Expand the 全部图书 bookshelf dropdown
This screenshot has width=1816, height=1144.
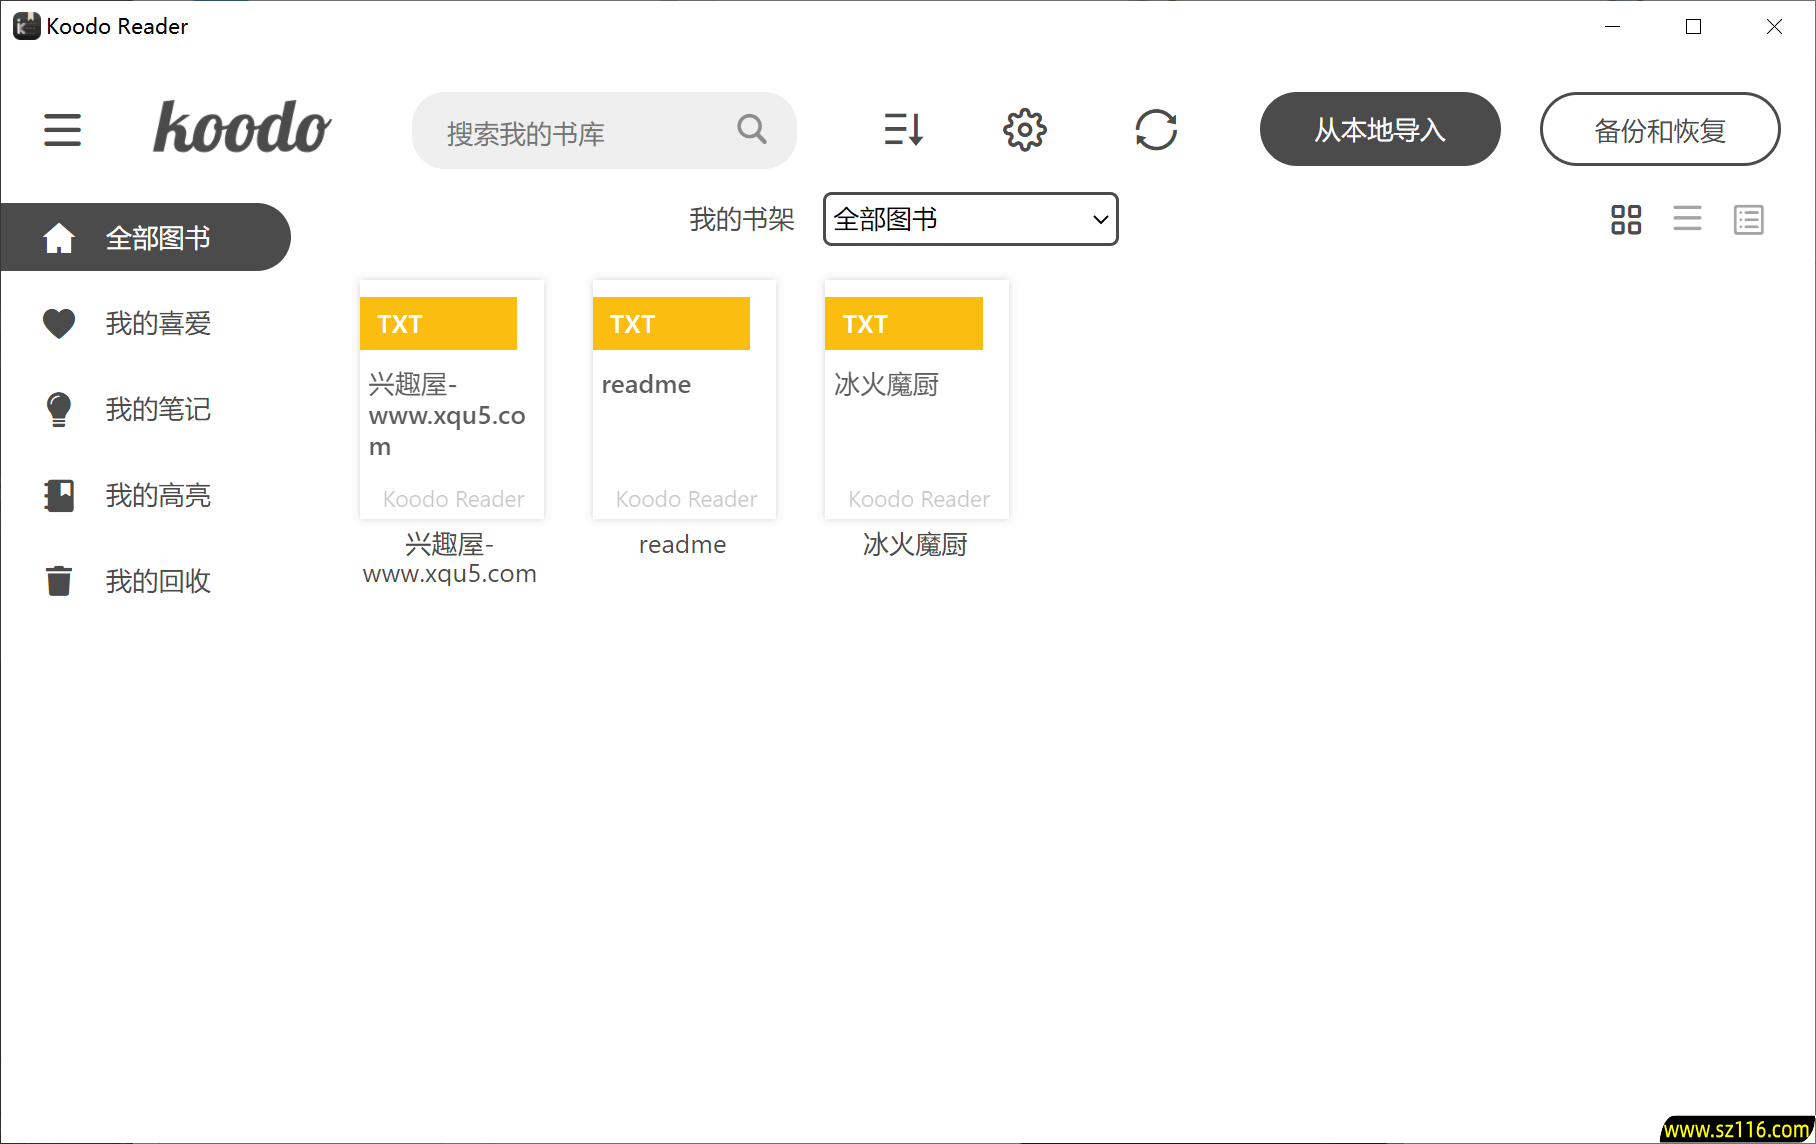(x=970, y=219)
